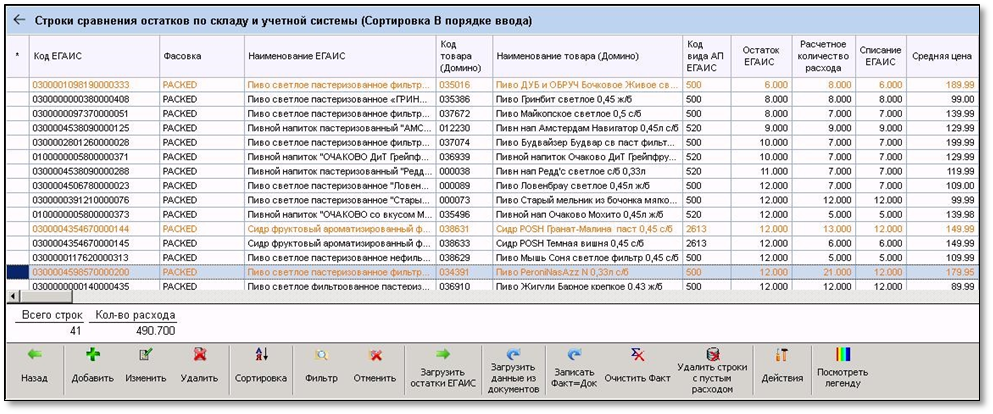Select cell 0300004354670000144

[x=94, y=229]
